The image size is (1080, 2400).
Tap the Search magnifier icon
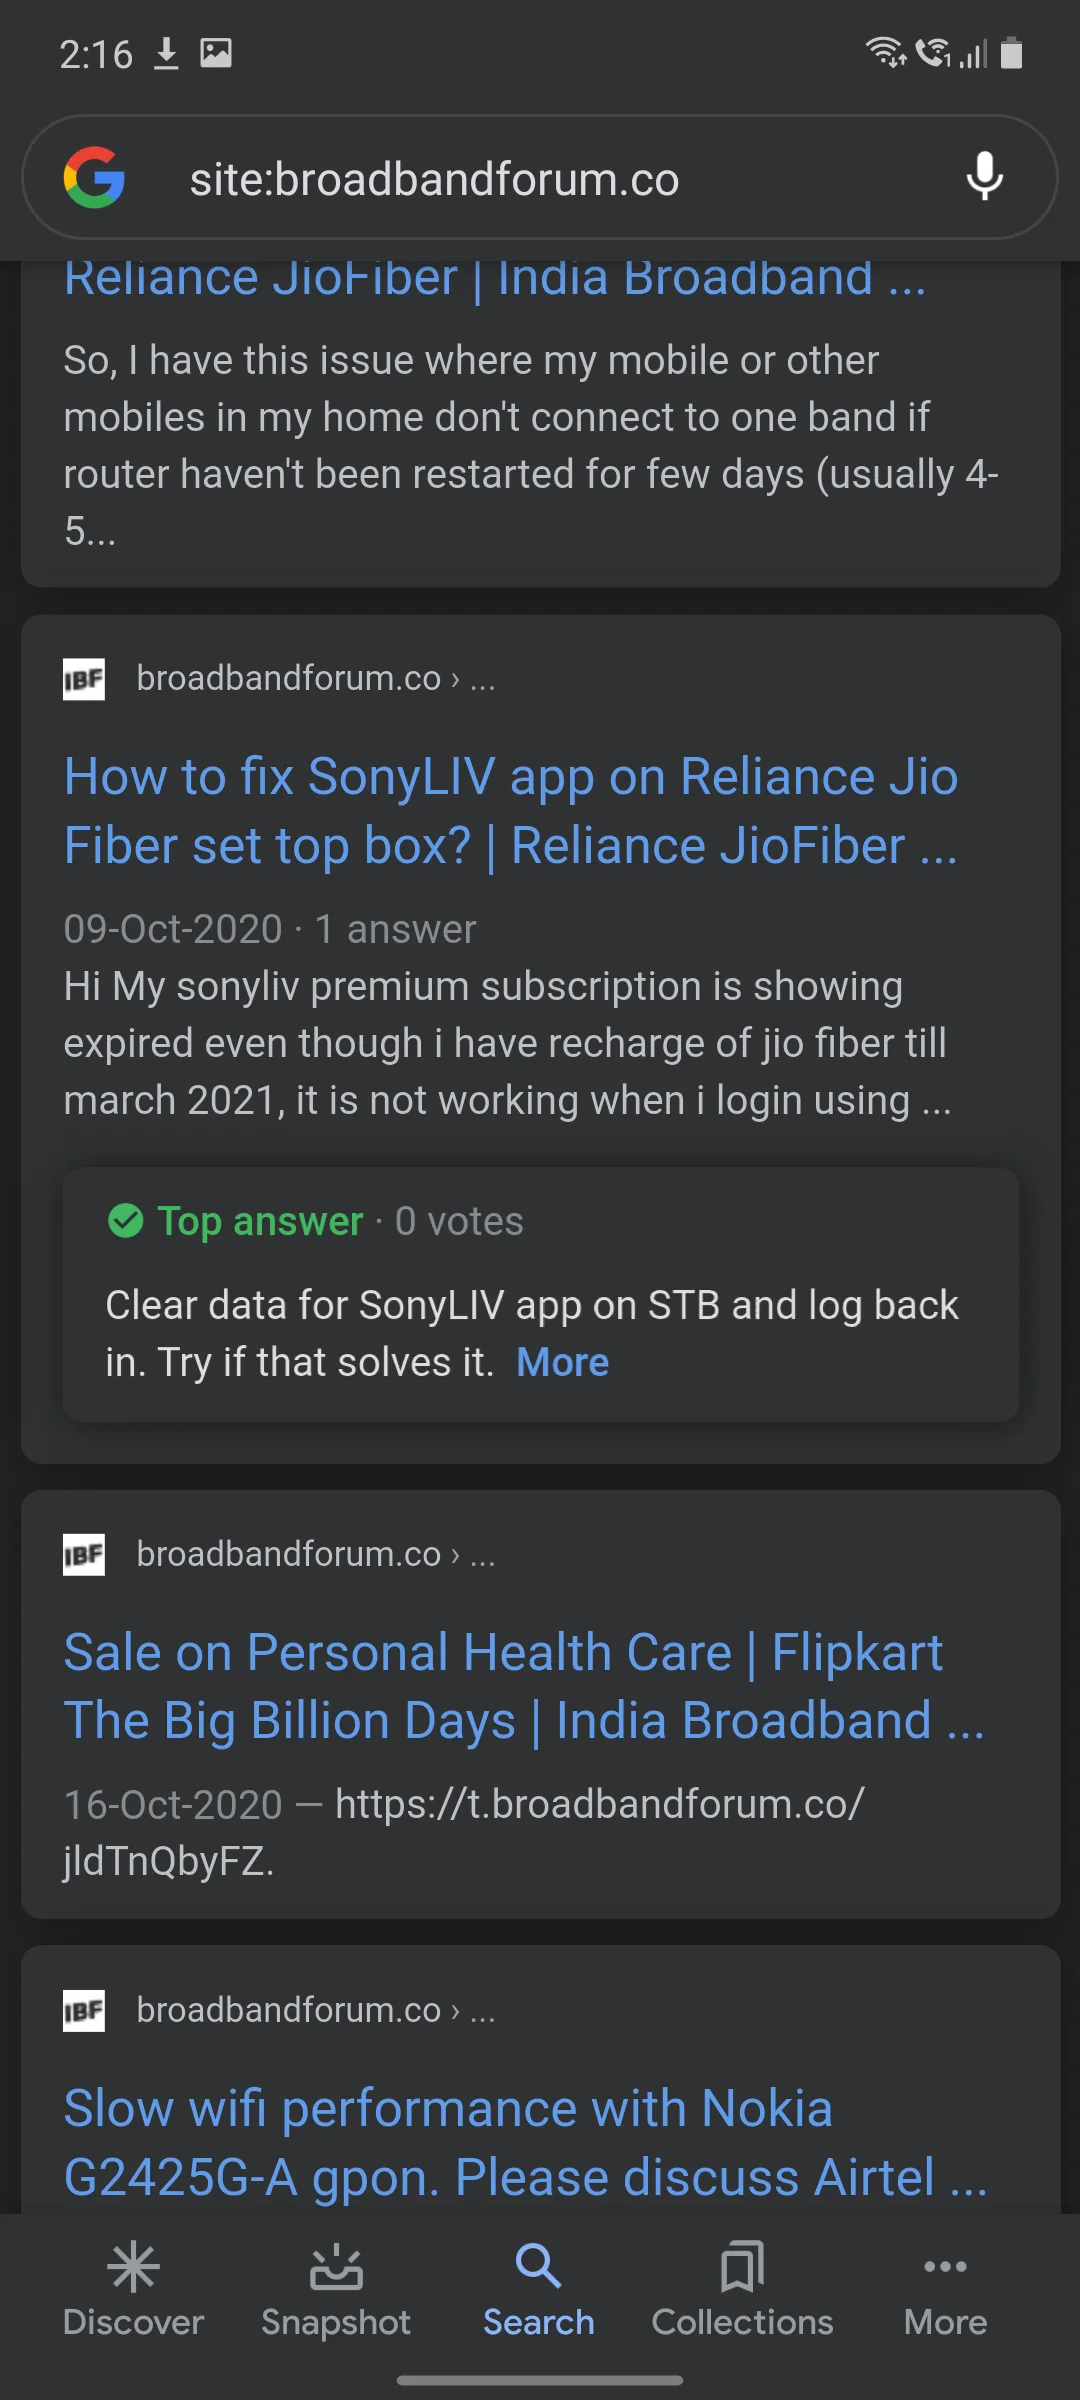(x=538, y=2268)
